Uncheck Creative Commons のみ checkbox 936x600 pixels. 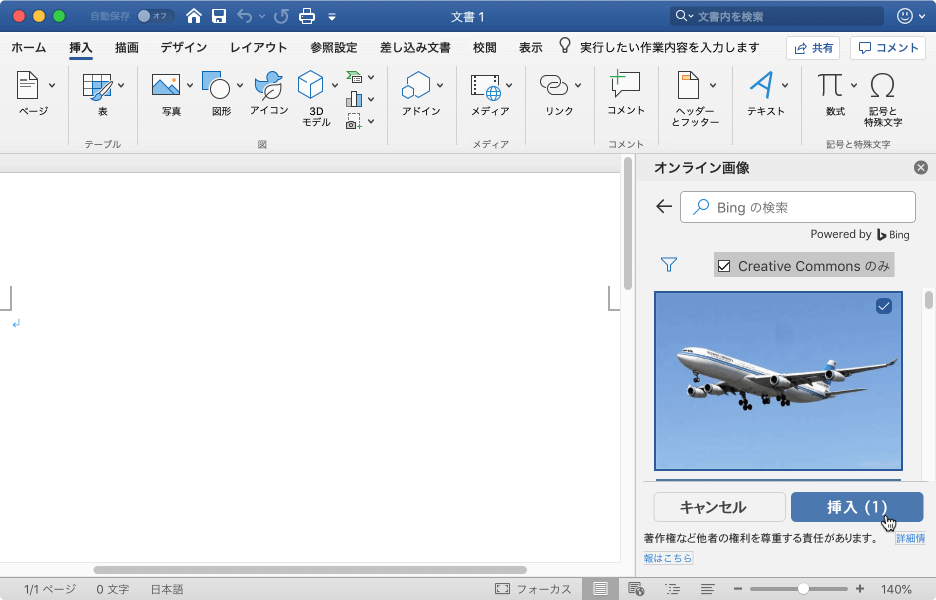[x=723, y=266]
